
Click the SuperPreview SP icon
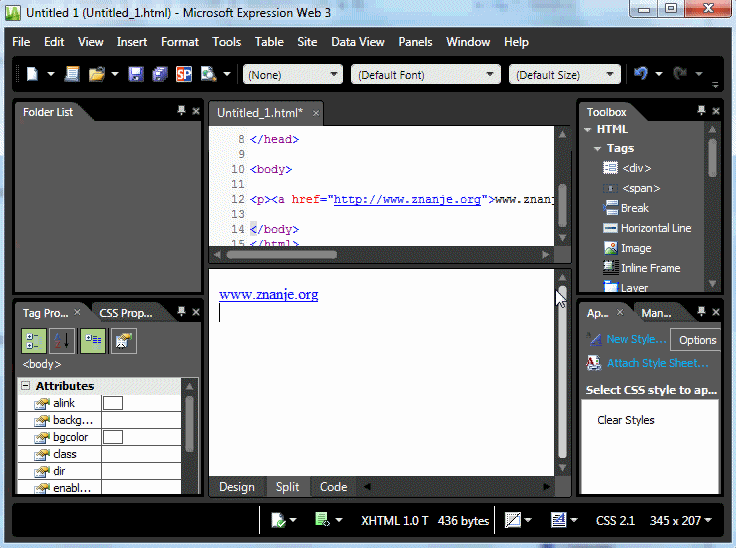[x=184, y=74]
